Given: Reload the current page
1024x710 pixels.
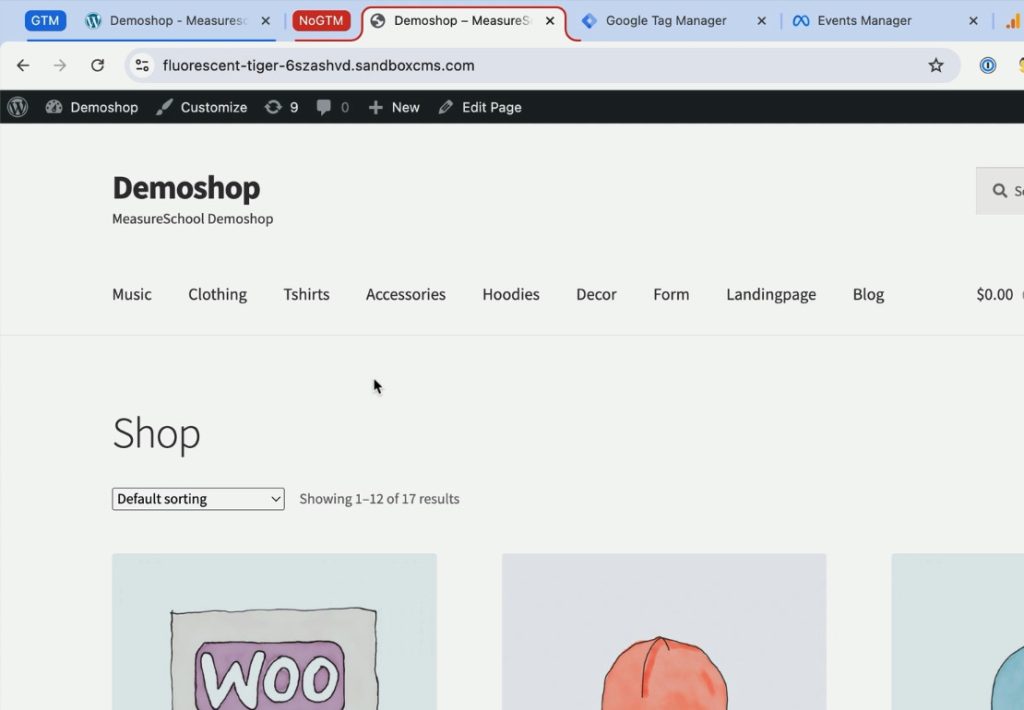Looking at the screenshot, I should pos(97,65).
